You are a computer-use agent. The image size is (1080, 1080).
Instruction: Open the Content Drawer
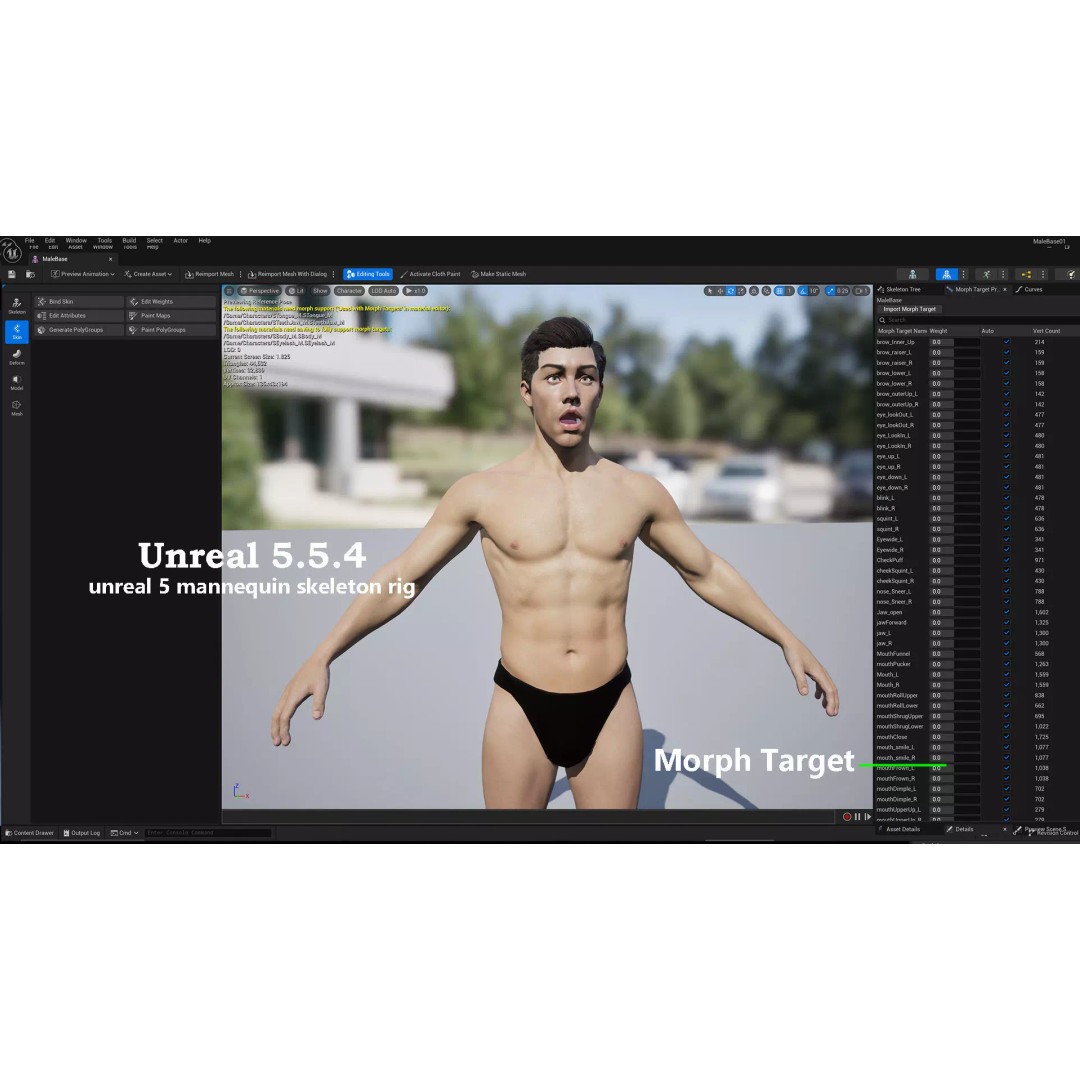pyautogui.click(x=29, y=833)
